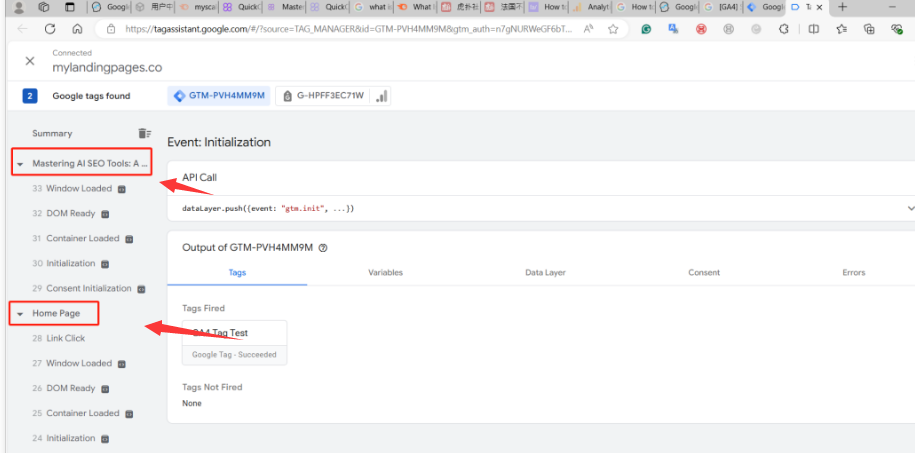Select the GTM-PVH4MM9M container chip
Image resolution: width=915 pixels, height=453 pixels.
219,96
